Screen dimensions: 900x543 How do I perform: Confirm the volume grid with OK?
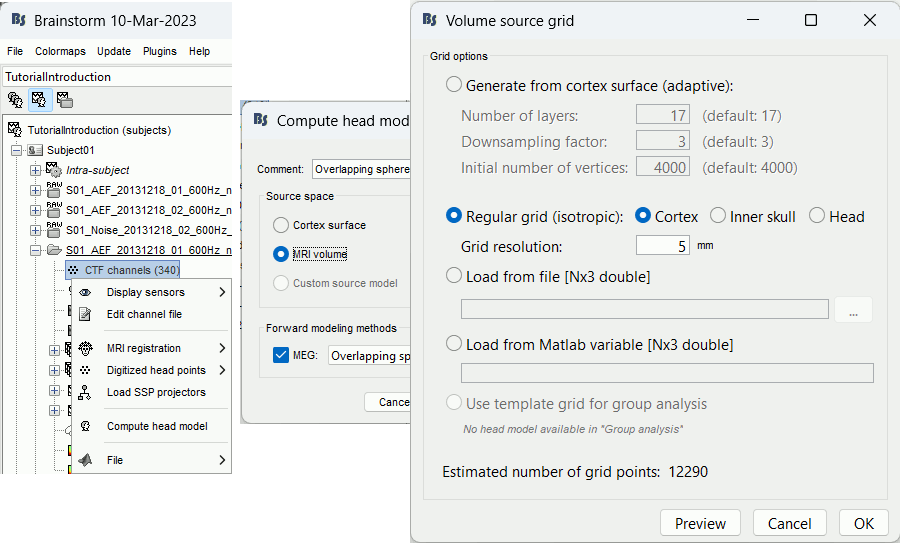pyautogui.click(x=863, y=523)
